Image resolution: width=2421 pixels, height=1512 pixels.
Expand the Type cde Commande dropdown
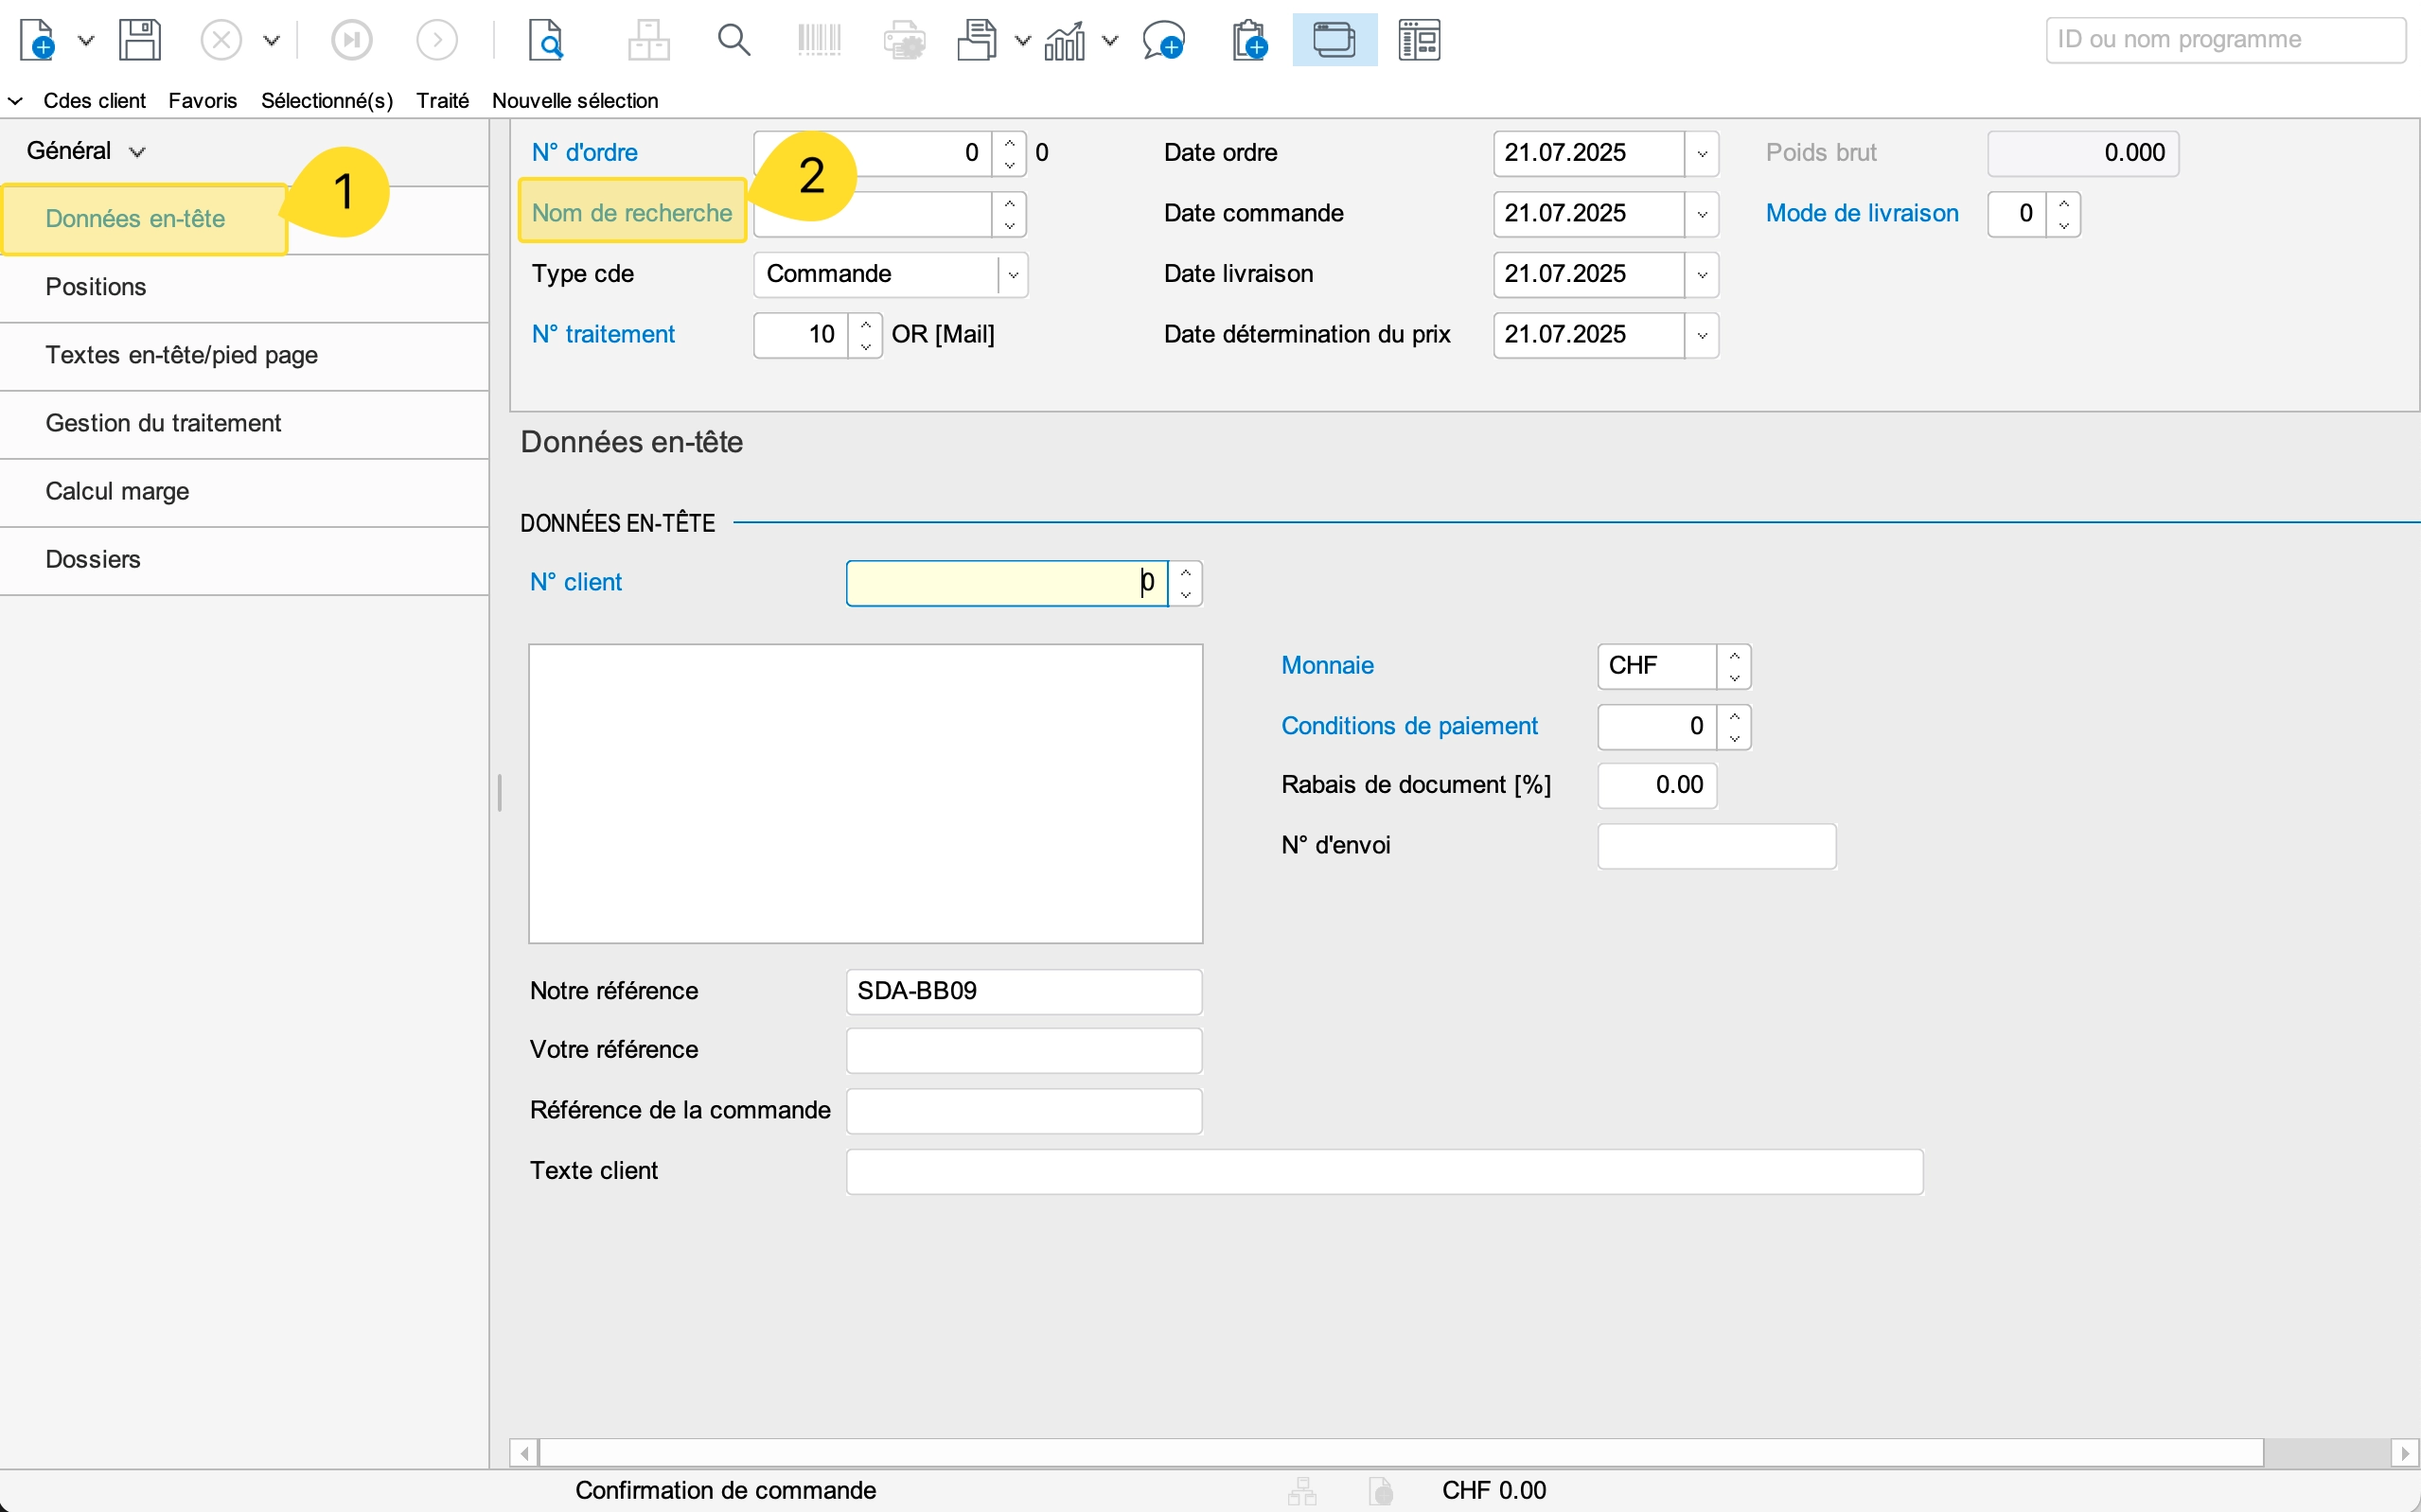(1013, 275)
